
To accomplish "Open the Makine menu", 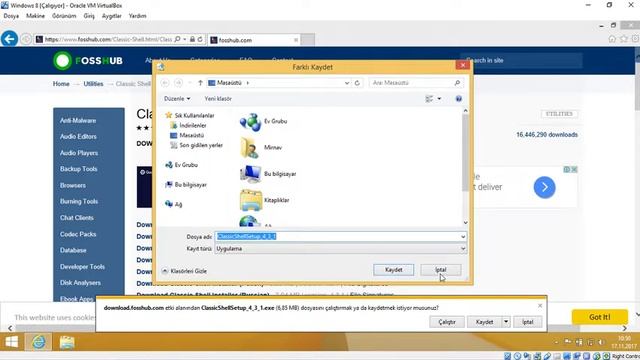I will (x=36, y=16).
